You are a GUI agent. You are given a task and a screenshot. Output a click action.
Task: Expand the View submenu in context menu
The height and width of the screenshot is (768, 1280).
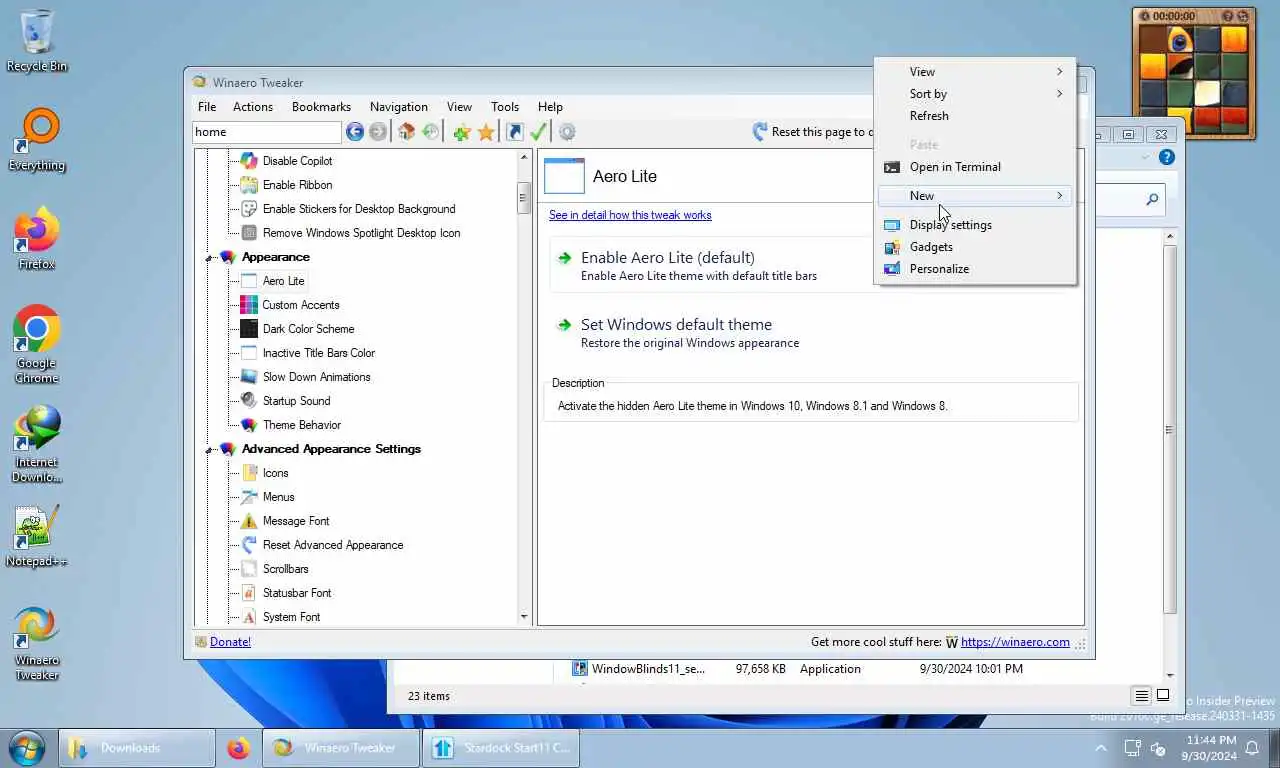click(975, 72)
